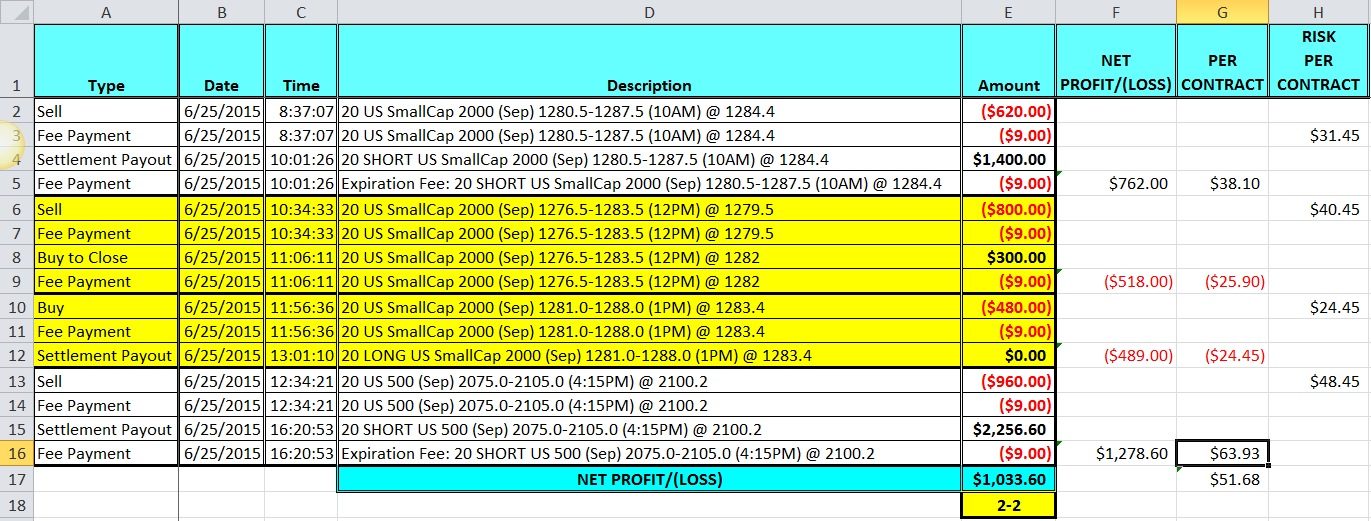Select the 10:01:26 time cell in row 4
This screenshot has width=1371, height=521.
click(x=301, y=159)
